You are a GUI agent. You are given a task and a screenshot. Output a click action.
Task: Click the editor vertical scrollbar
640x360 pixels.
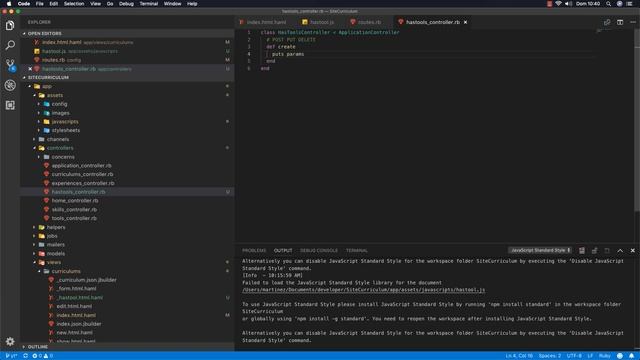pyautogui.click(x=637, y=120)
